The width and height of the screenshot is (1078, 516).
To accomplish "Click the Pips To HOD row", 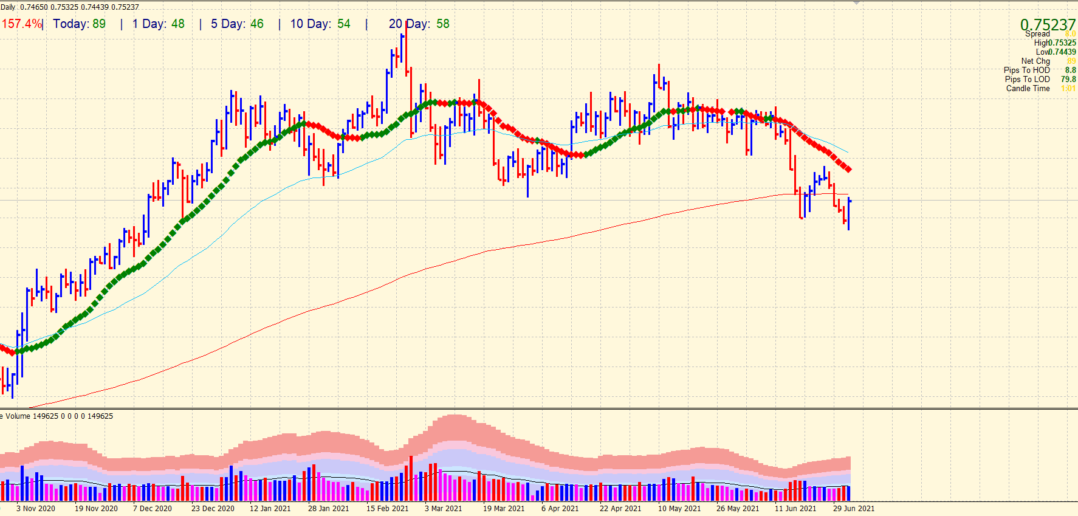I will [1040, 70].
